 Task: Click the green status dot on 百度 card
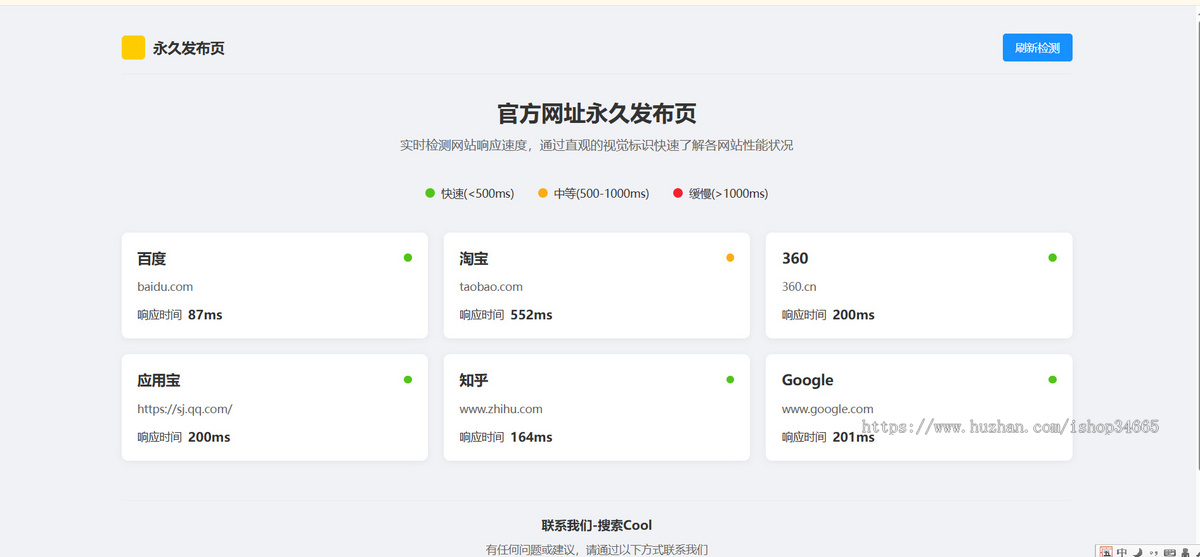pyautogui.click(x=408, y=258)
